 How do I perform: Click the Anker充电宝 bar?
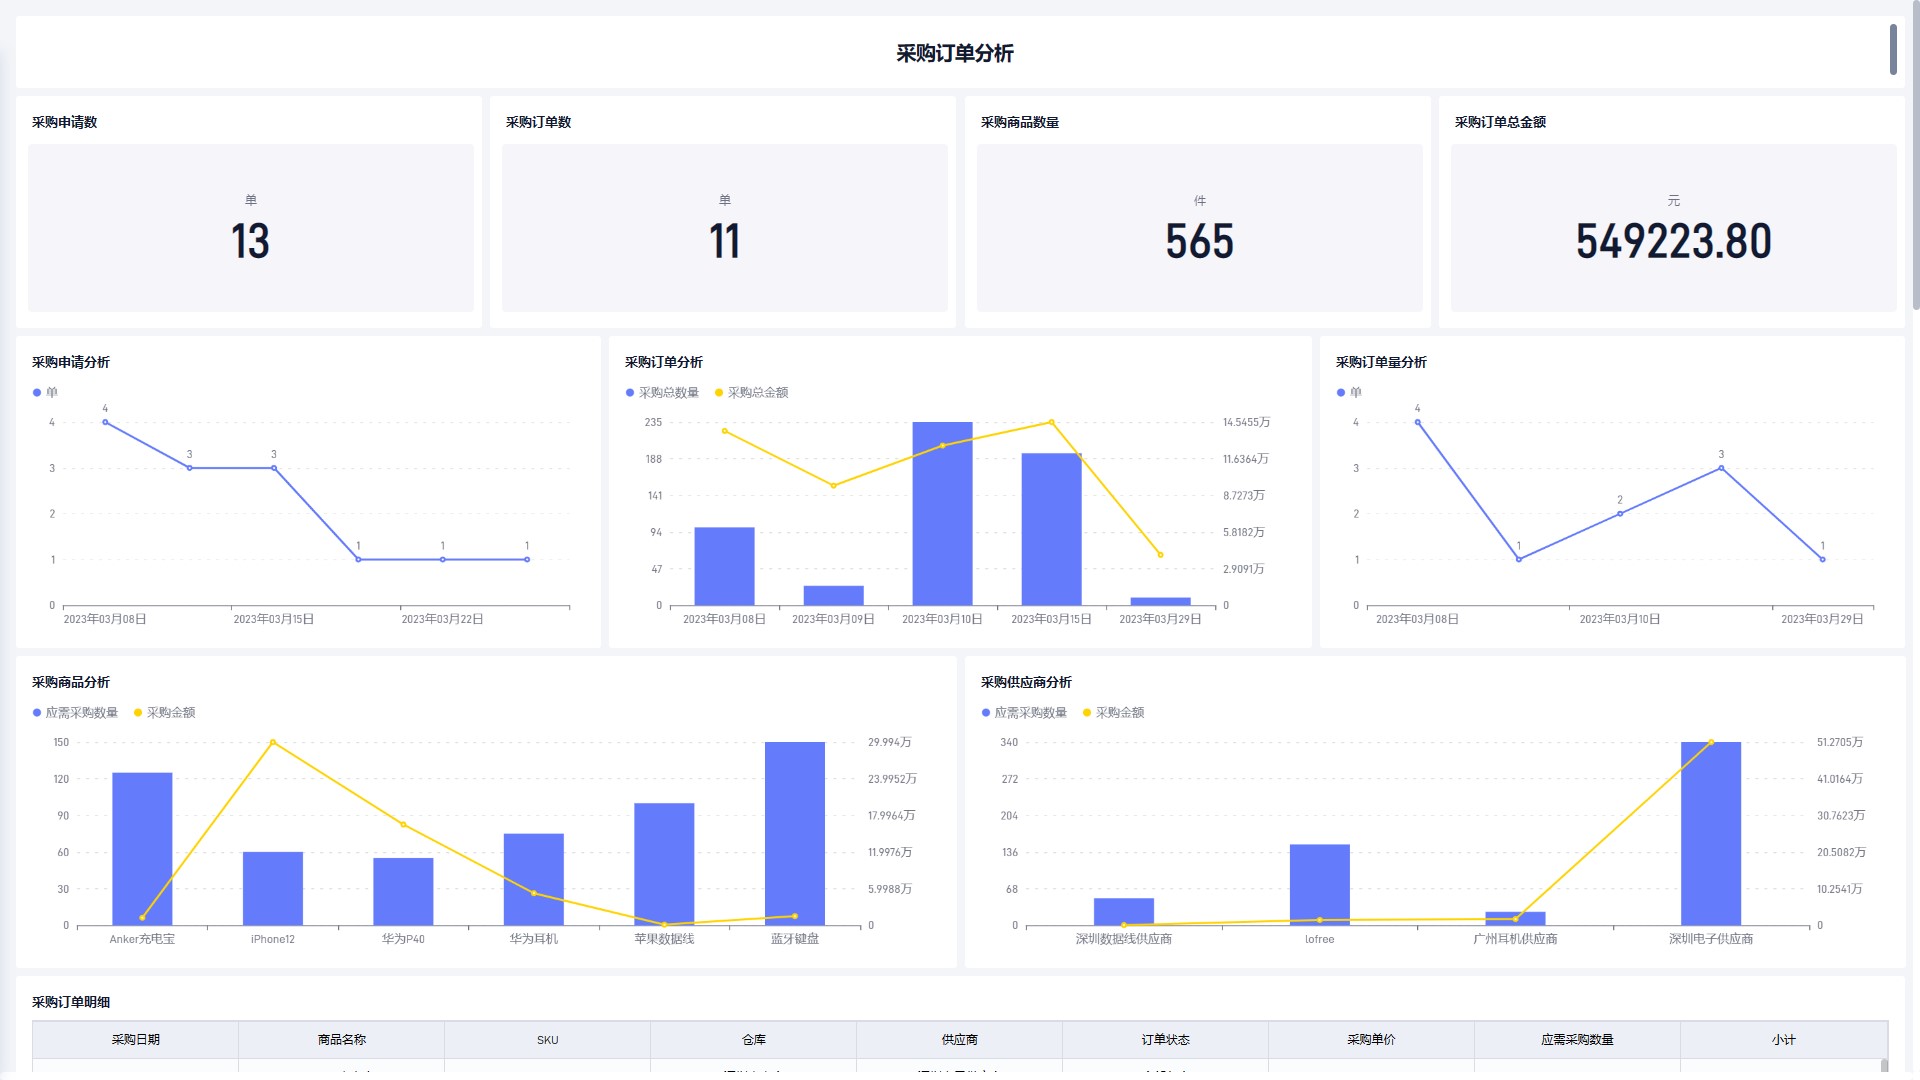pyautogui.click(x=142, y=849)
